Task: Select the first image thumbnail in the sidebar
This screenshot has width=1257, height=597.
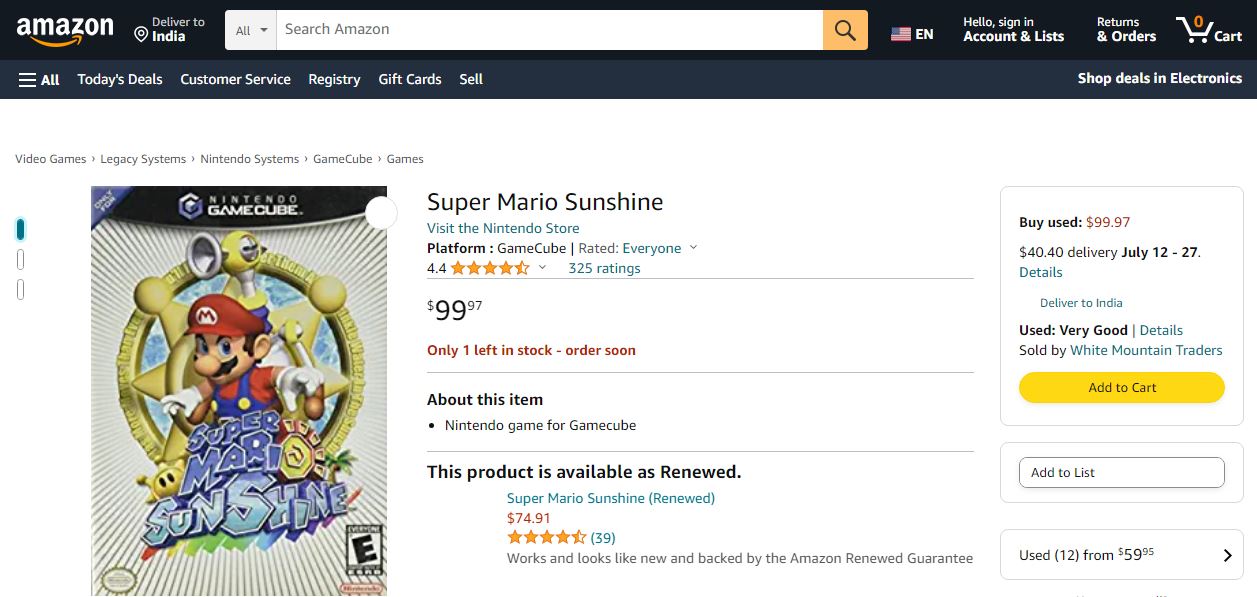Action: (20, 229)
